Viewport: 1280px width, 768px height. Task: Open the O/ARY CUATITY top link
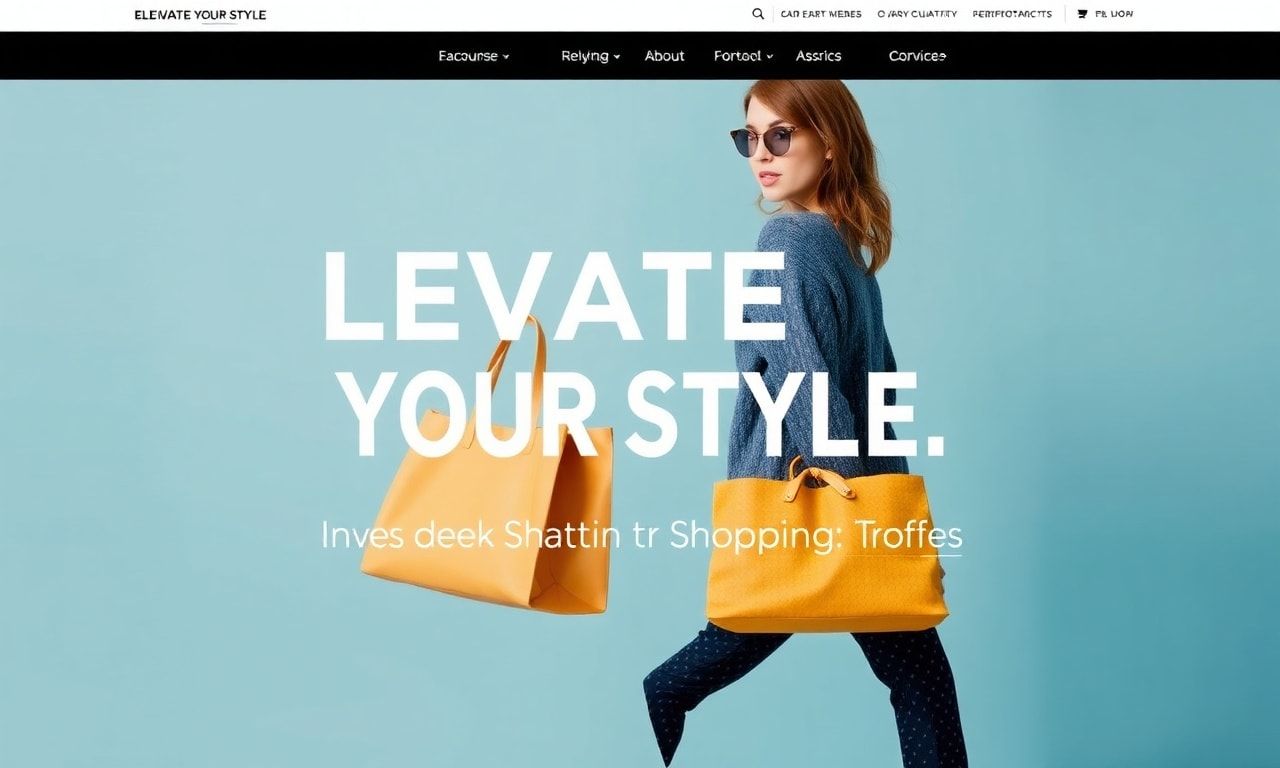pyautogui.click(x=917, y=14)
